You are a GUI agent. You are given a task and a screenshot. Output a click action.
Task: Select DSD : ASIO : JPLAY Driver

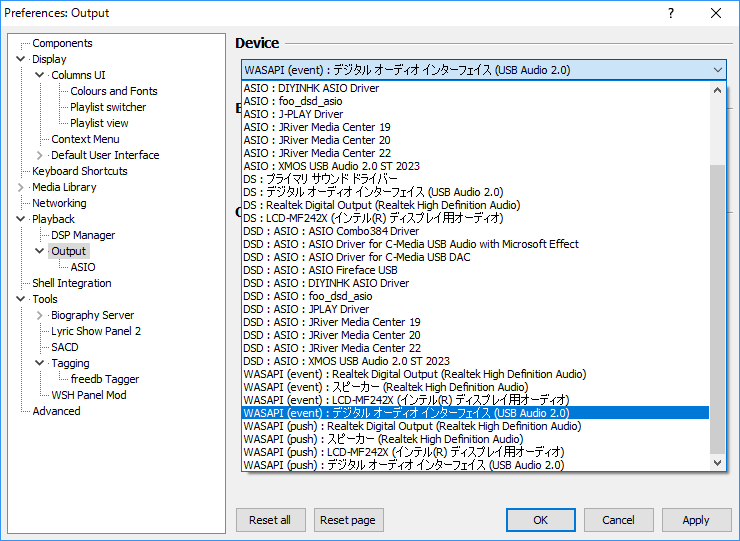pyautogui.click(x=475, y=309)
